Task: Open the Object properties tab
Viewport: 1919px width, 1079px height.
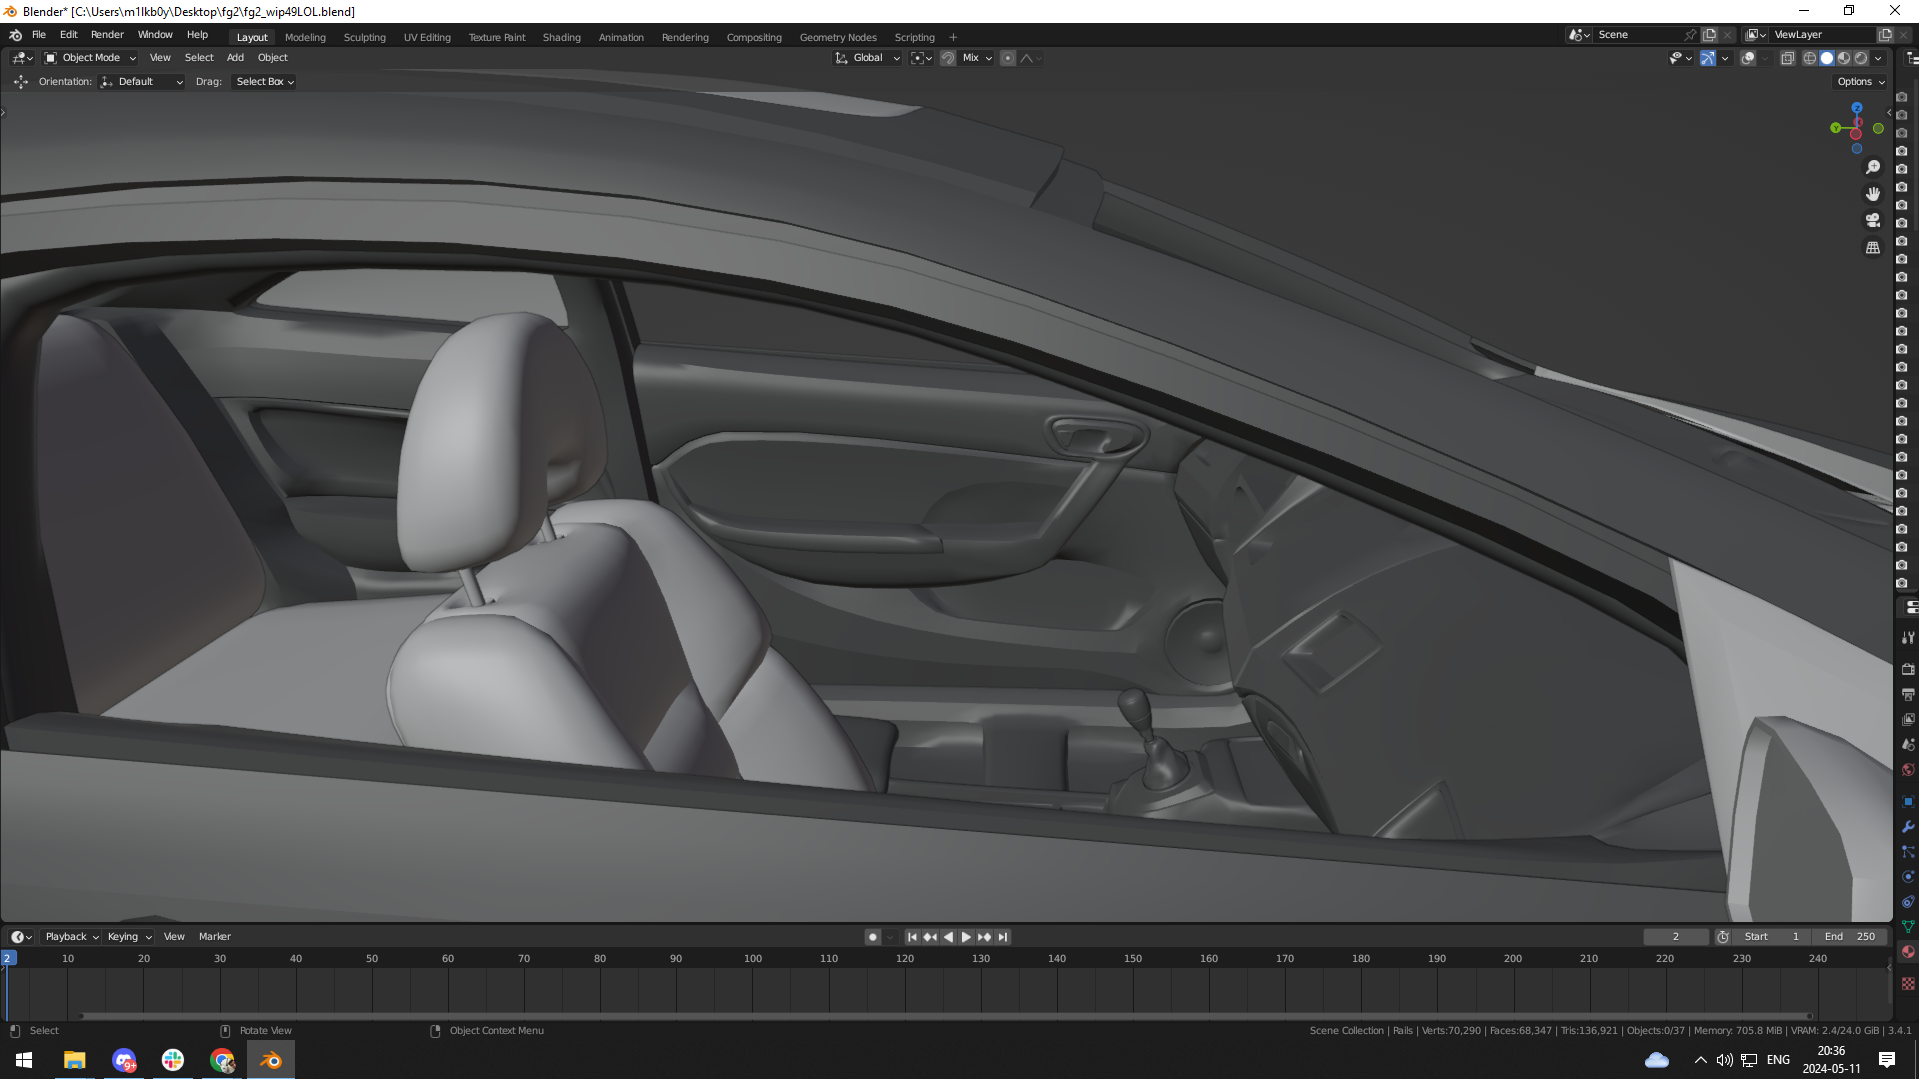Action: [1908, 801]
